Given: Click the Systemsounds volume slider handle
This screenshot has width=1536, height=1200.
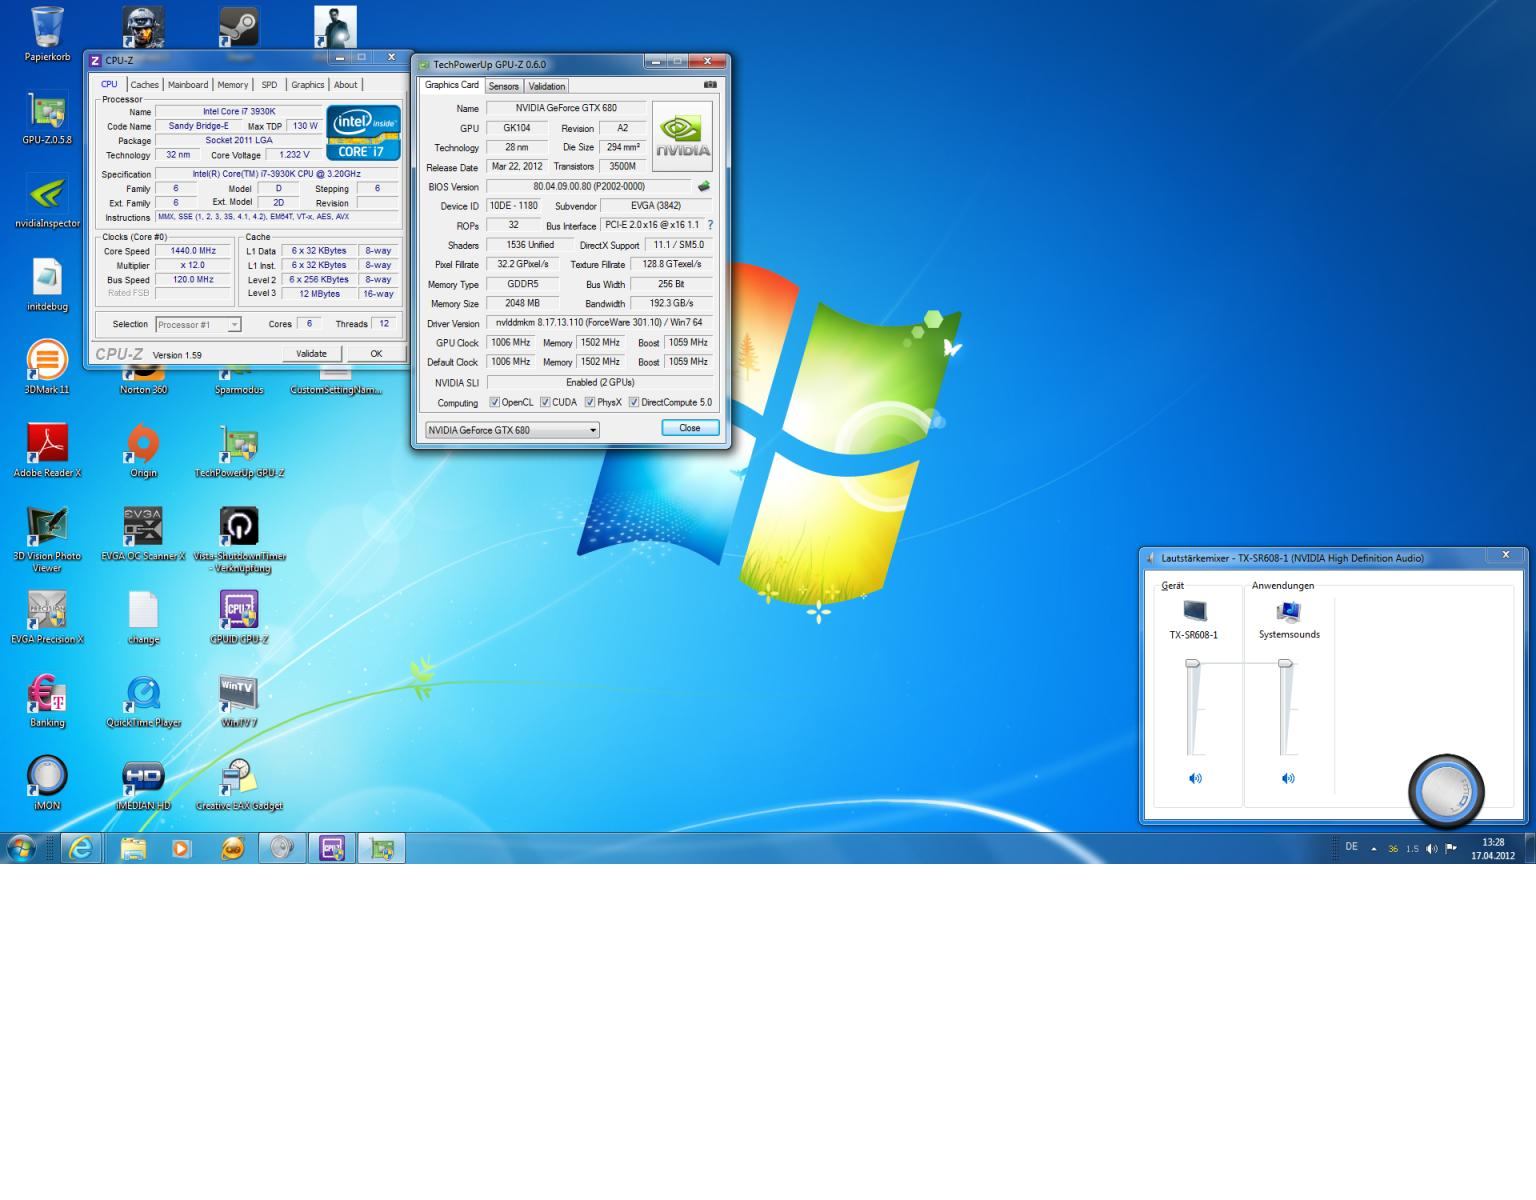Looking at the screenshot, I should click(1285, 663).
